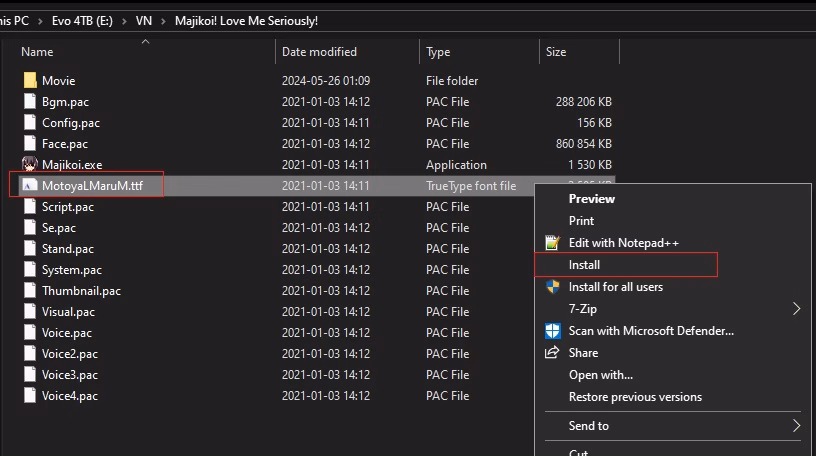
Task: Click the Voice4.pac file icon
Action: pos(29,396)
